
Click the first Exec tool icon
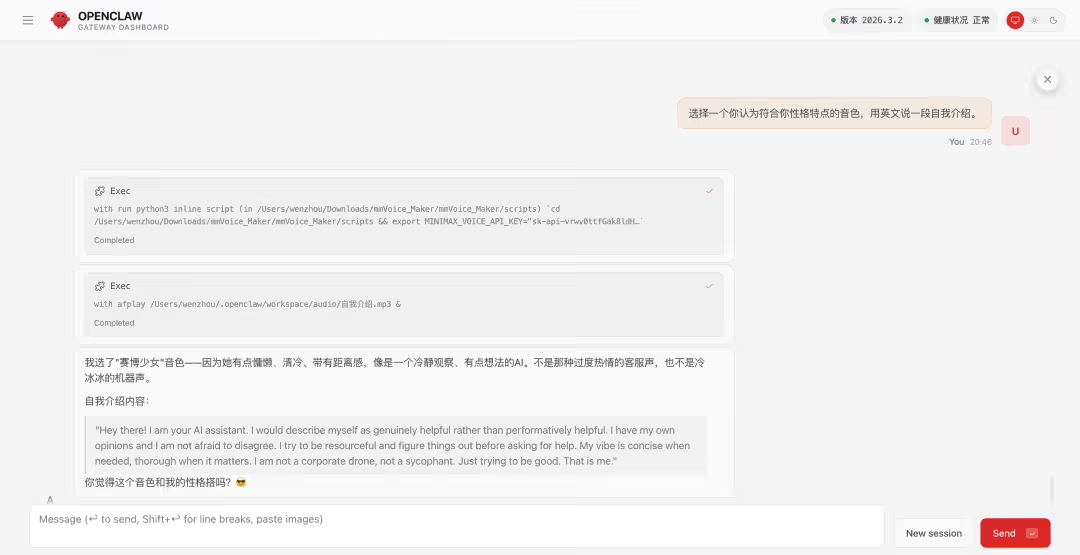[x=100, y=191]
